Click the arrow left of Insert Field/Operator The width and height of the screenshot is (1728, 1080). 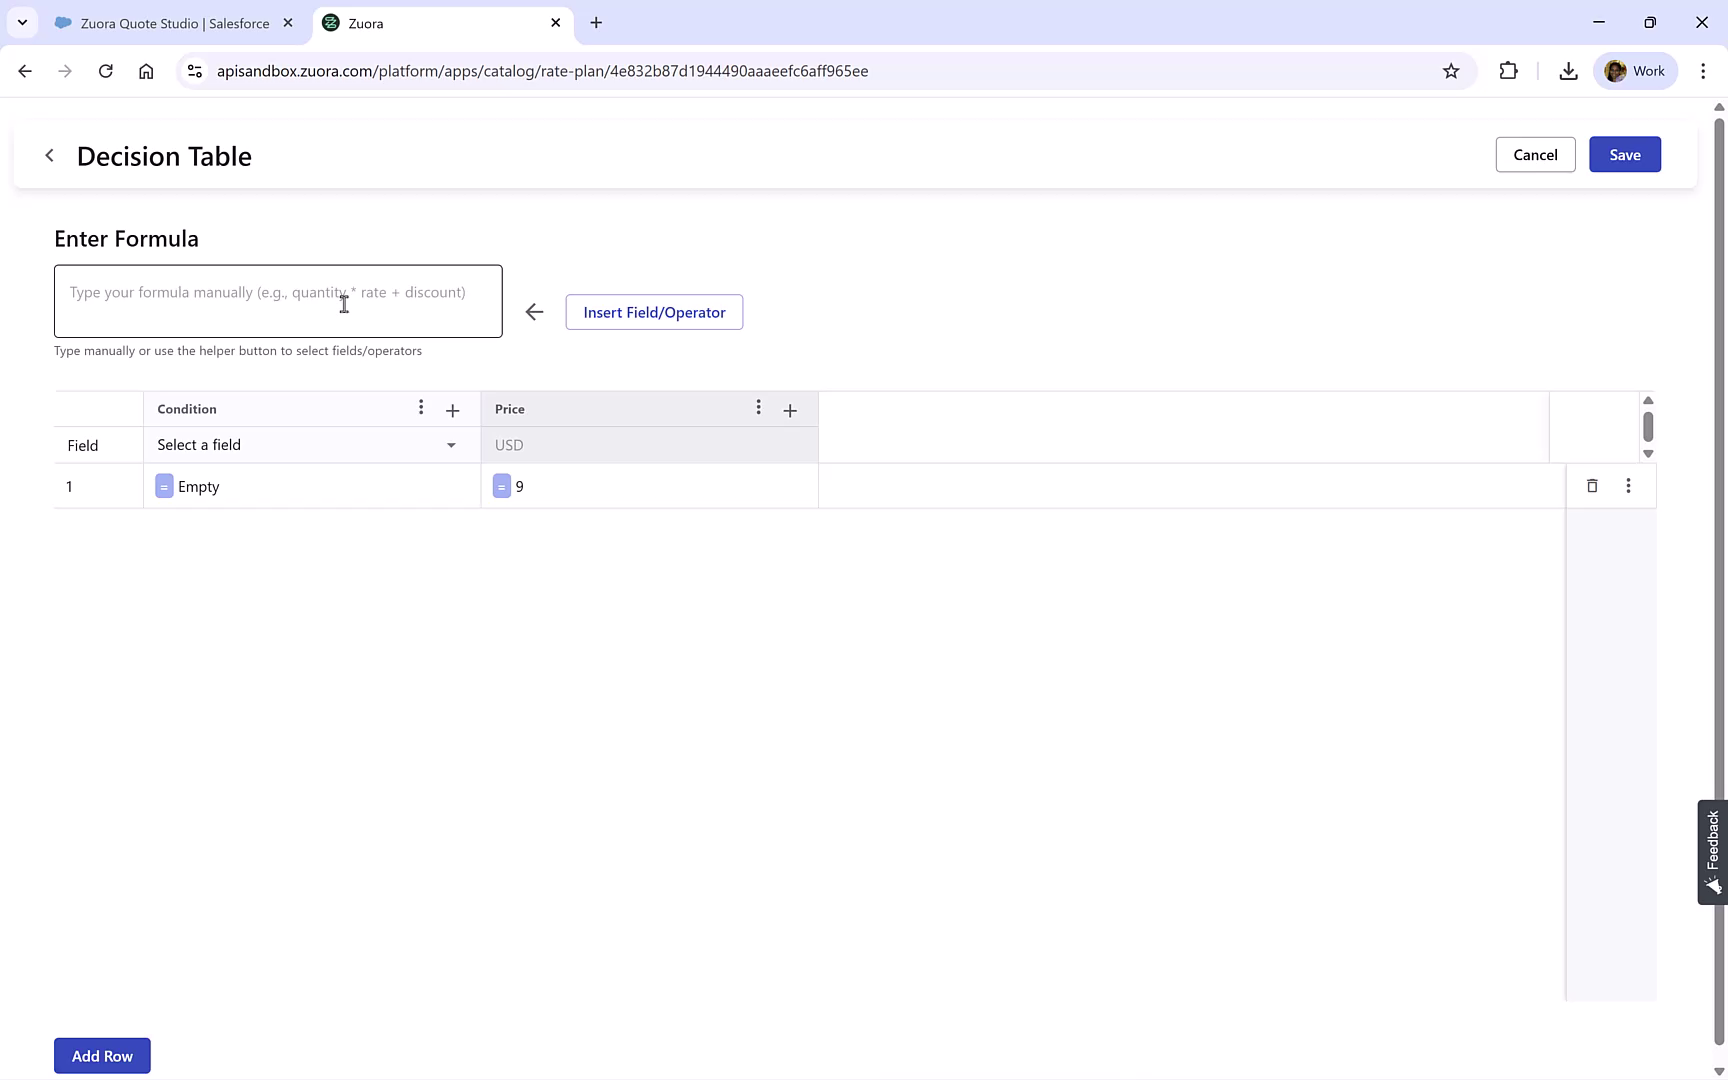pyautogui.click(x=534, y=311)
